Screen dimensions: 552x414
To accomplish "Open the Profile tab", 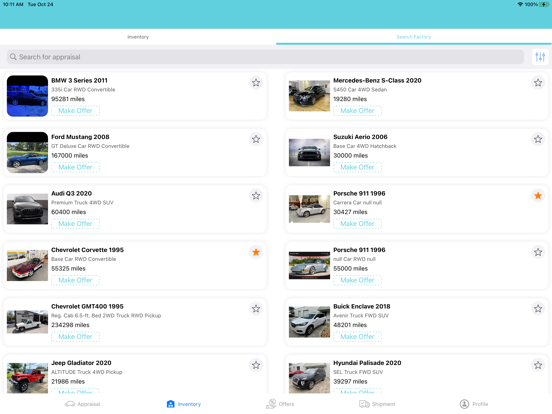I will (474, 404).
